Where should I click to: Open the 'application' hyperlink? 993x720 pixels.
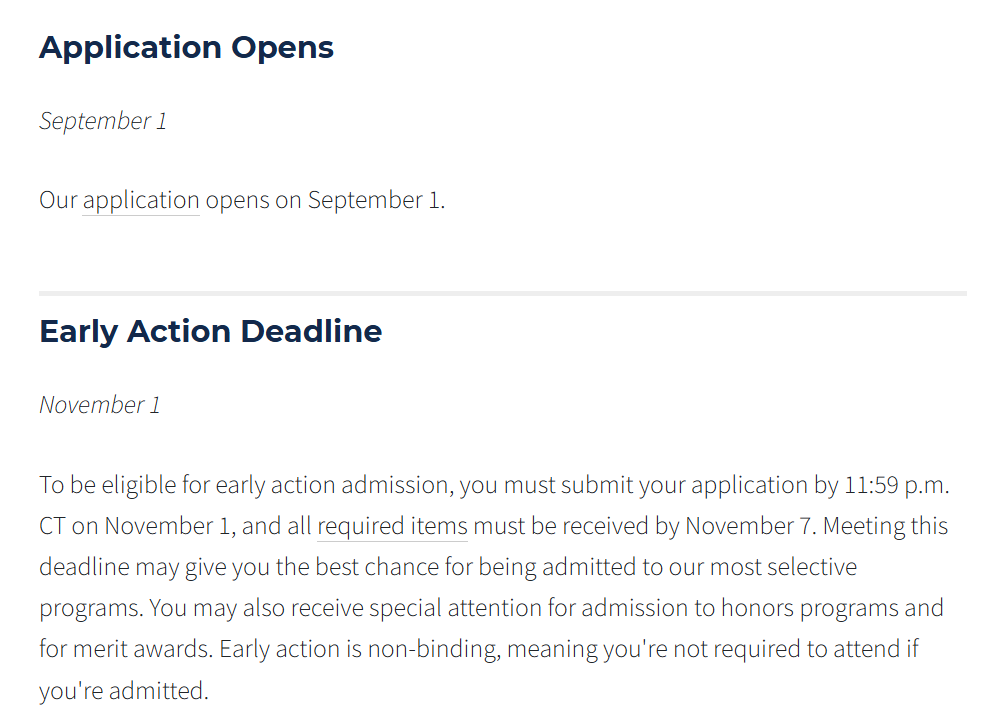click(x=141, y=200)
